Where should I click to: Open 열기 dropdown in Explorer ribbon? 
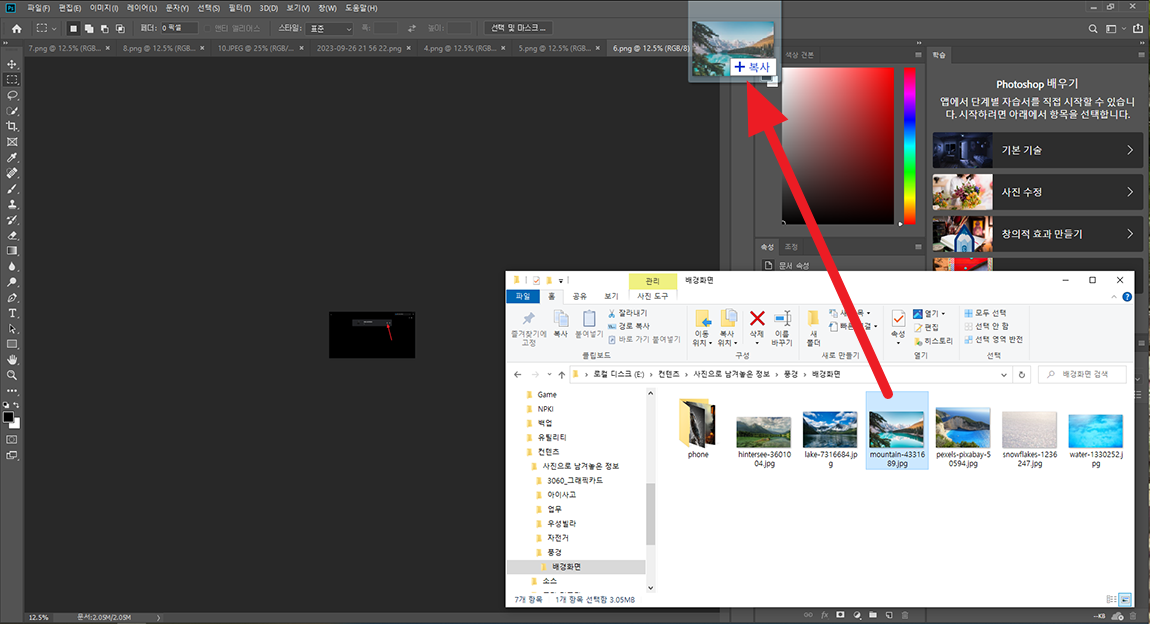[x=943, y=314]
